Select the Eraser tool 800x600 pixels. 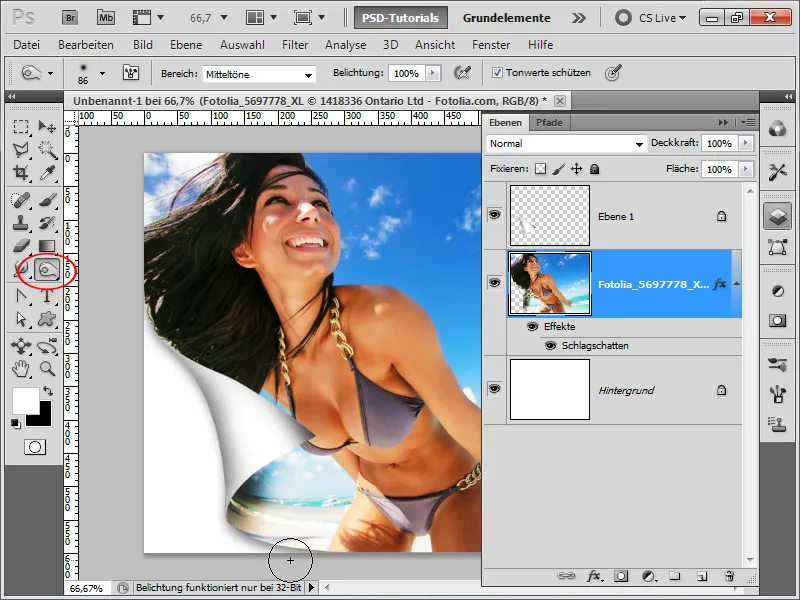(20, 246)
